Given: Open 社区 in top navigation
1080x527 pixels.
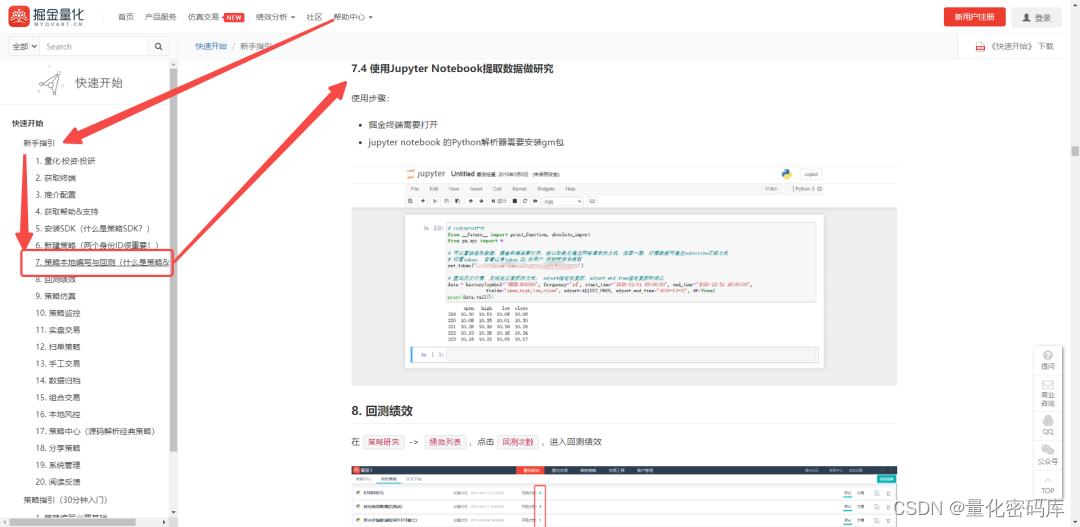Looking at the screenshot, I should [314, 17].
